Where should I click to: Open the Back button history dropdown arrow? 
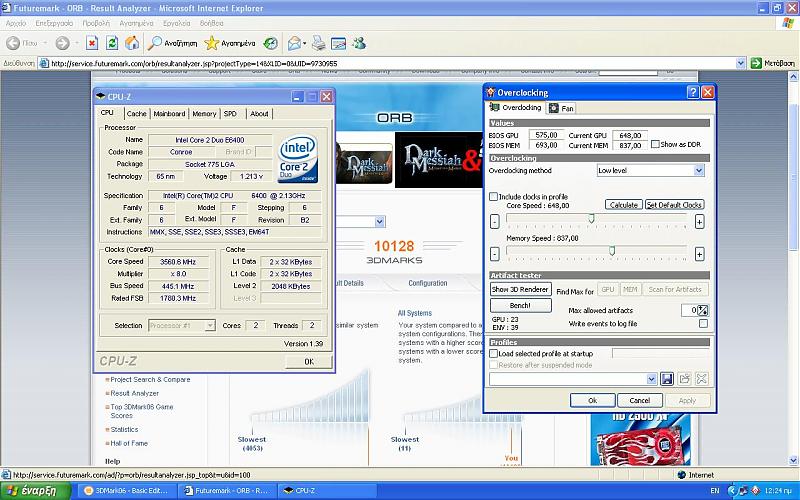(45, 43)
